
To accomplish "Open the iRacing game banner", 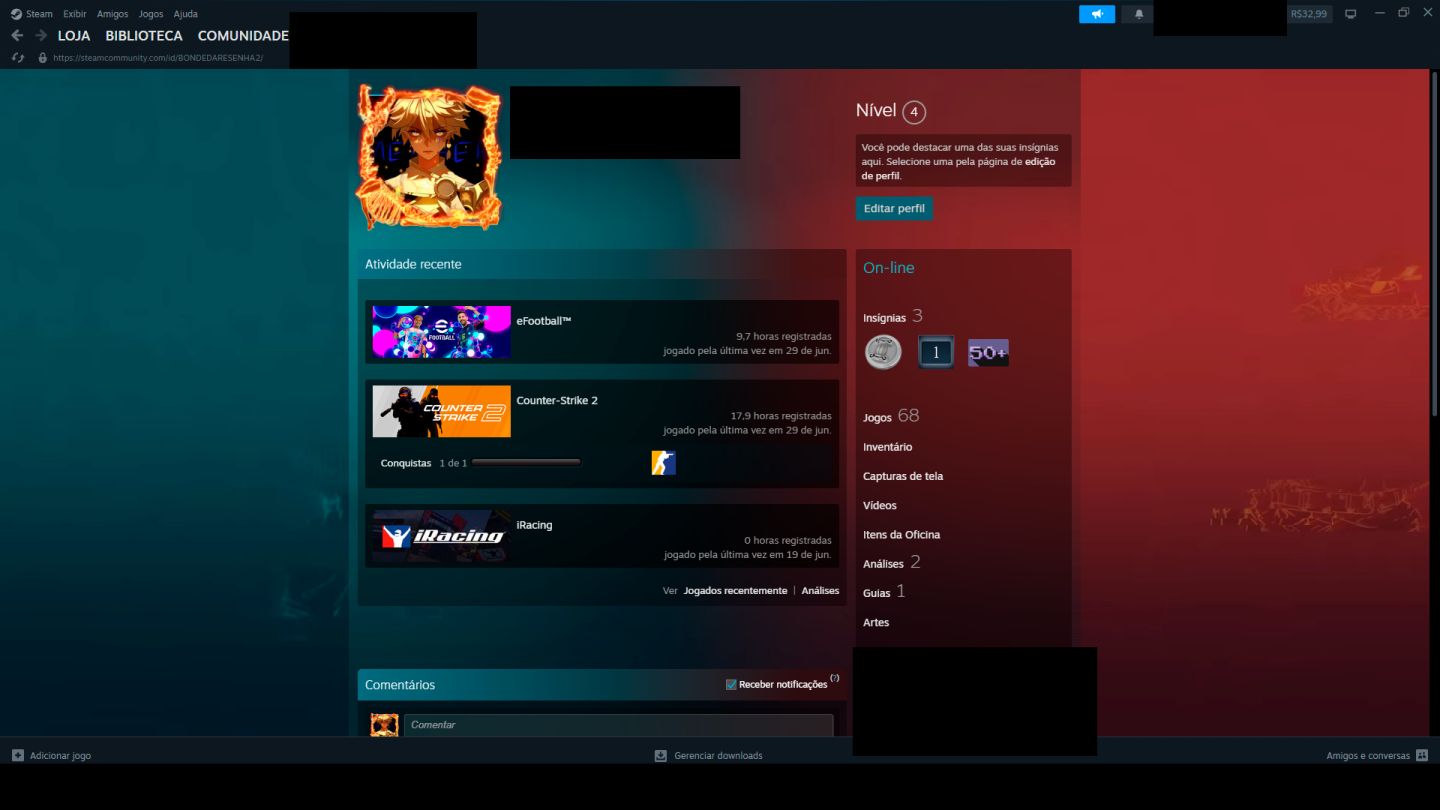I will pyautogui.click(x=441, y=536).
